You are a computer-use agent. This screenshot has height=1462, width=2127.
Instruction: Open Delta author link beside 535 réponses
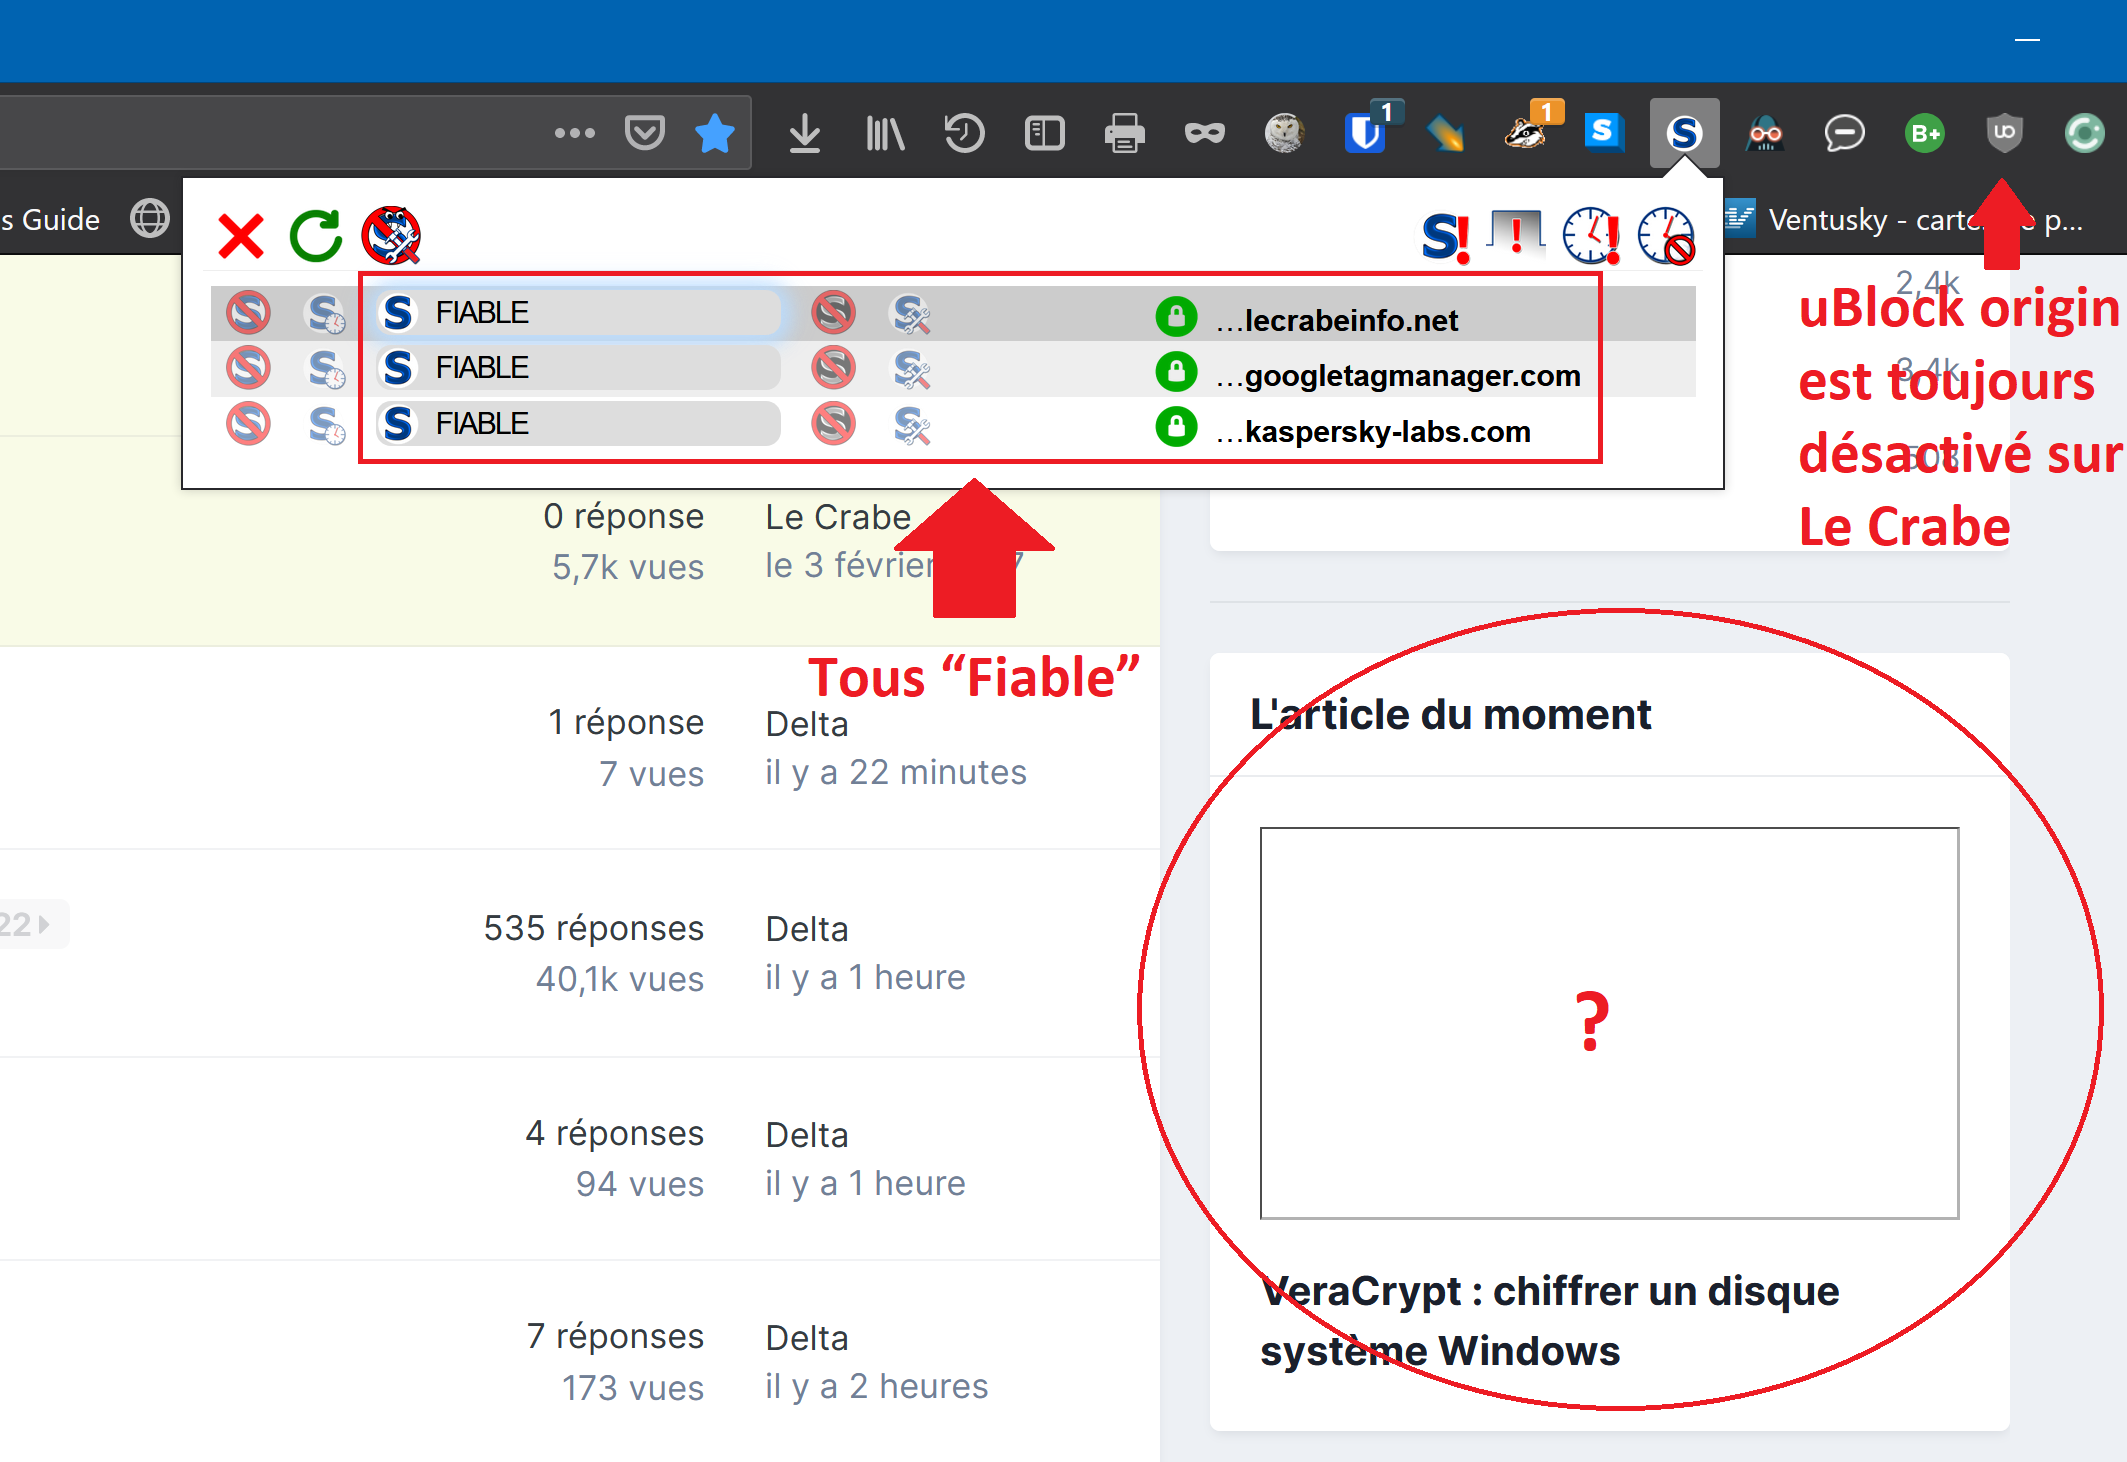[807, 929]
